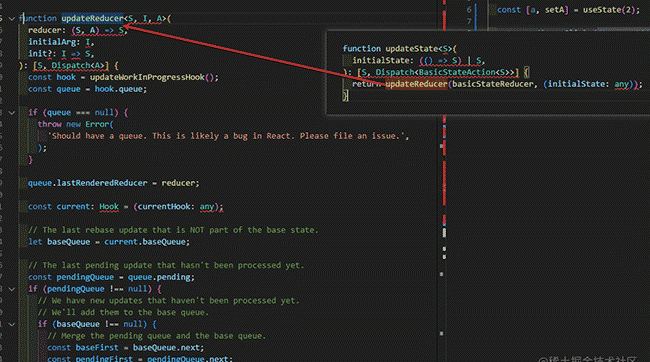Click the updateState function name in the popup
650x362 pixels.
[412, 49]
